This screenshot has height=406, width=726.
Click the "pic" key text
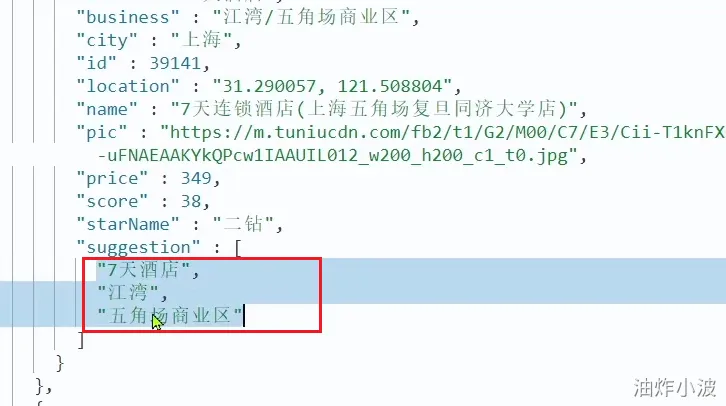coord(102,133)
